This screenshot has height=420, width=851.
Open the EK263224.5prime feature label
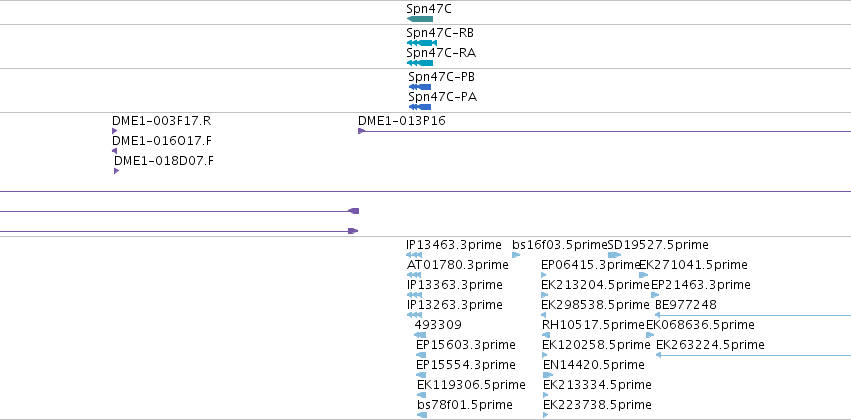point(710,345)
